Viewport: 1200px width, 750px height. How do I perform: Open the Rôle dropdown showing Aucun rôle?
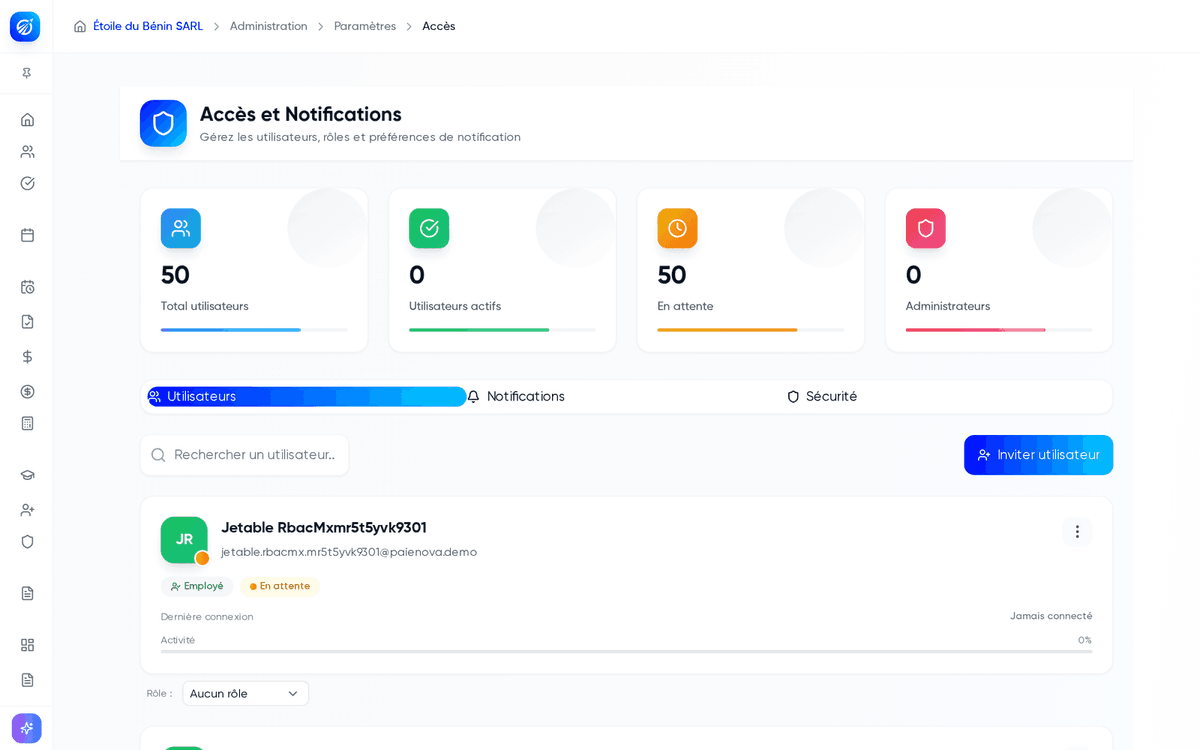246,694
